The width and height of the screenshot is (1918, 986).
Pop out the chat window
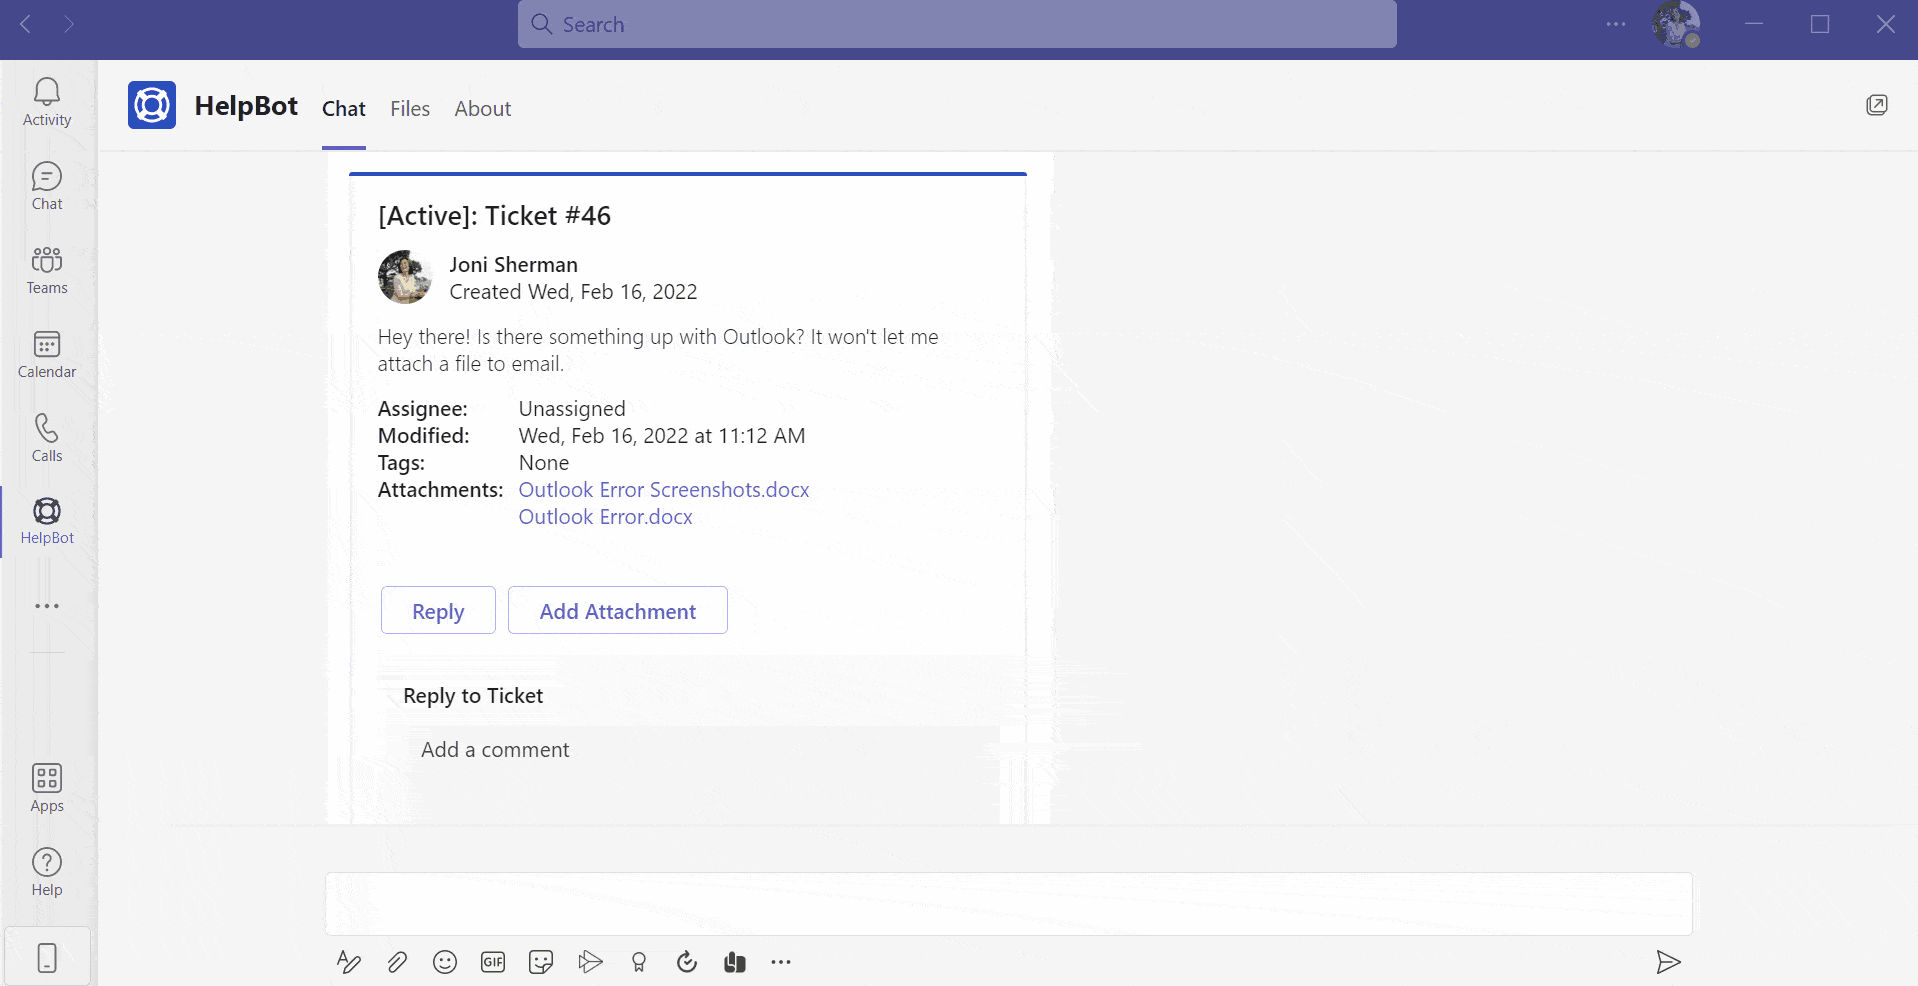tap(1877, 105)
